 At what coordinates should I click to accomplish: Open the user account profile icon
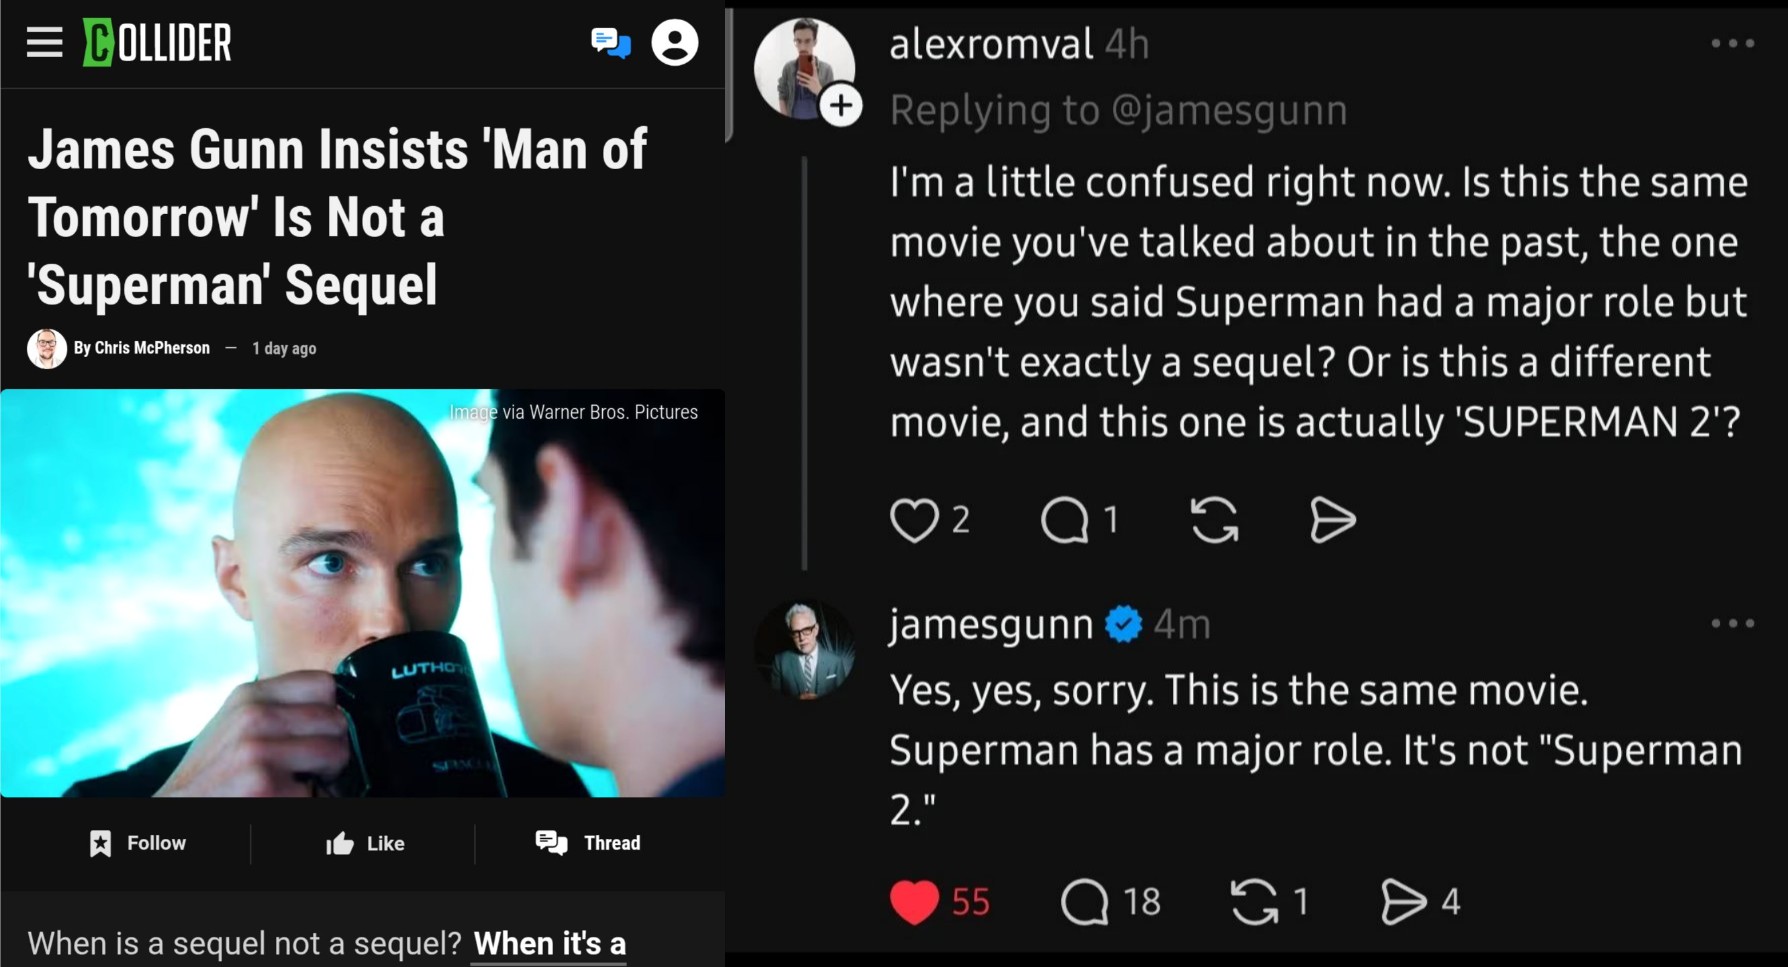(675, 43)
